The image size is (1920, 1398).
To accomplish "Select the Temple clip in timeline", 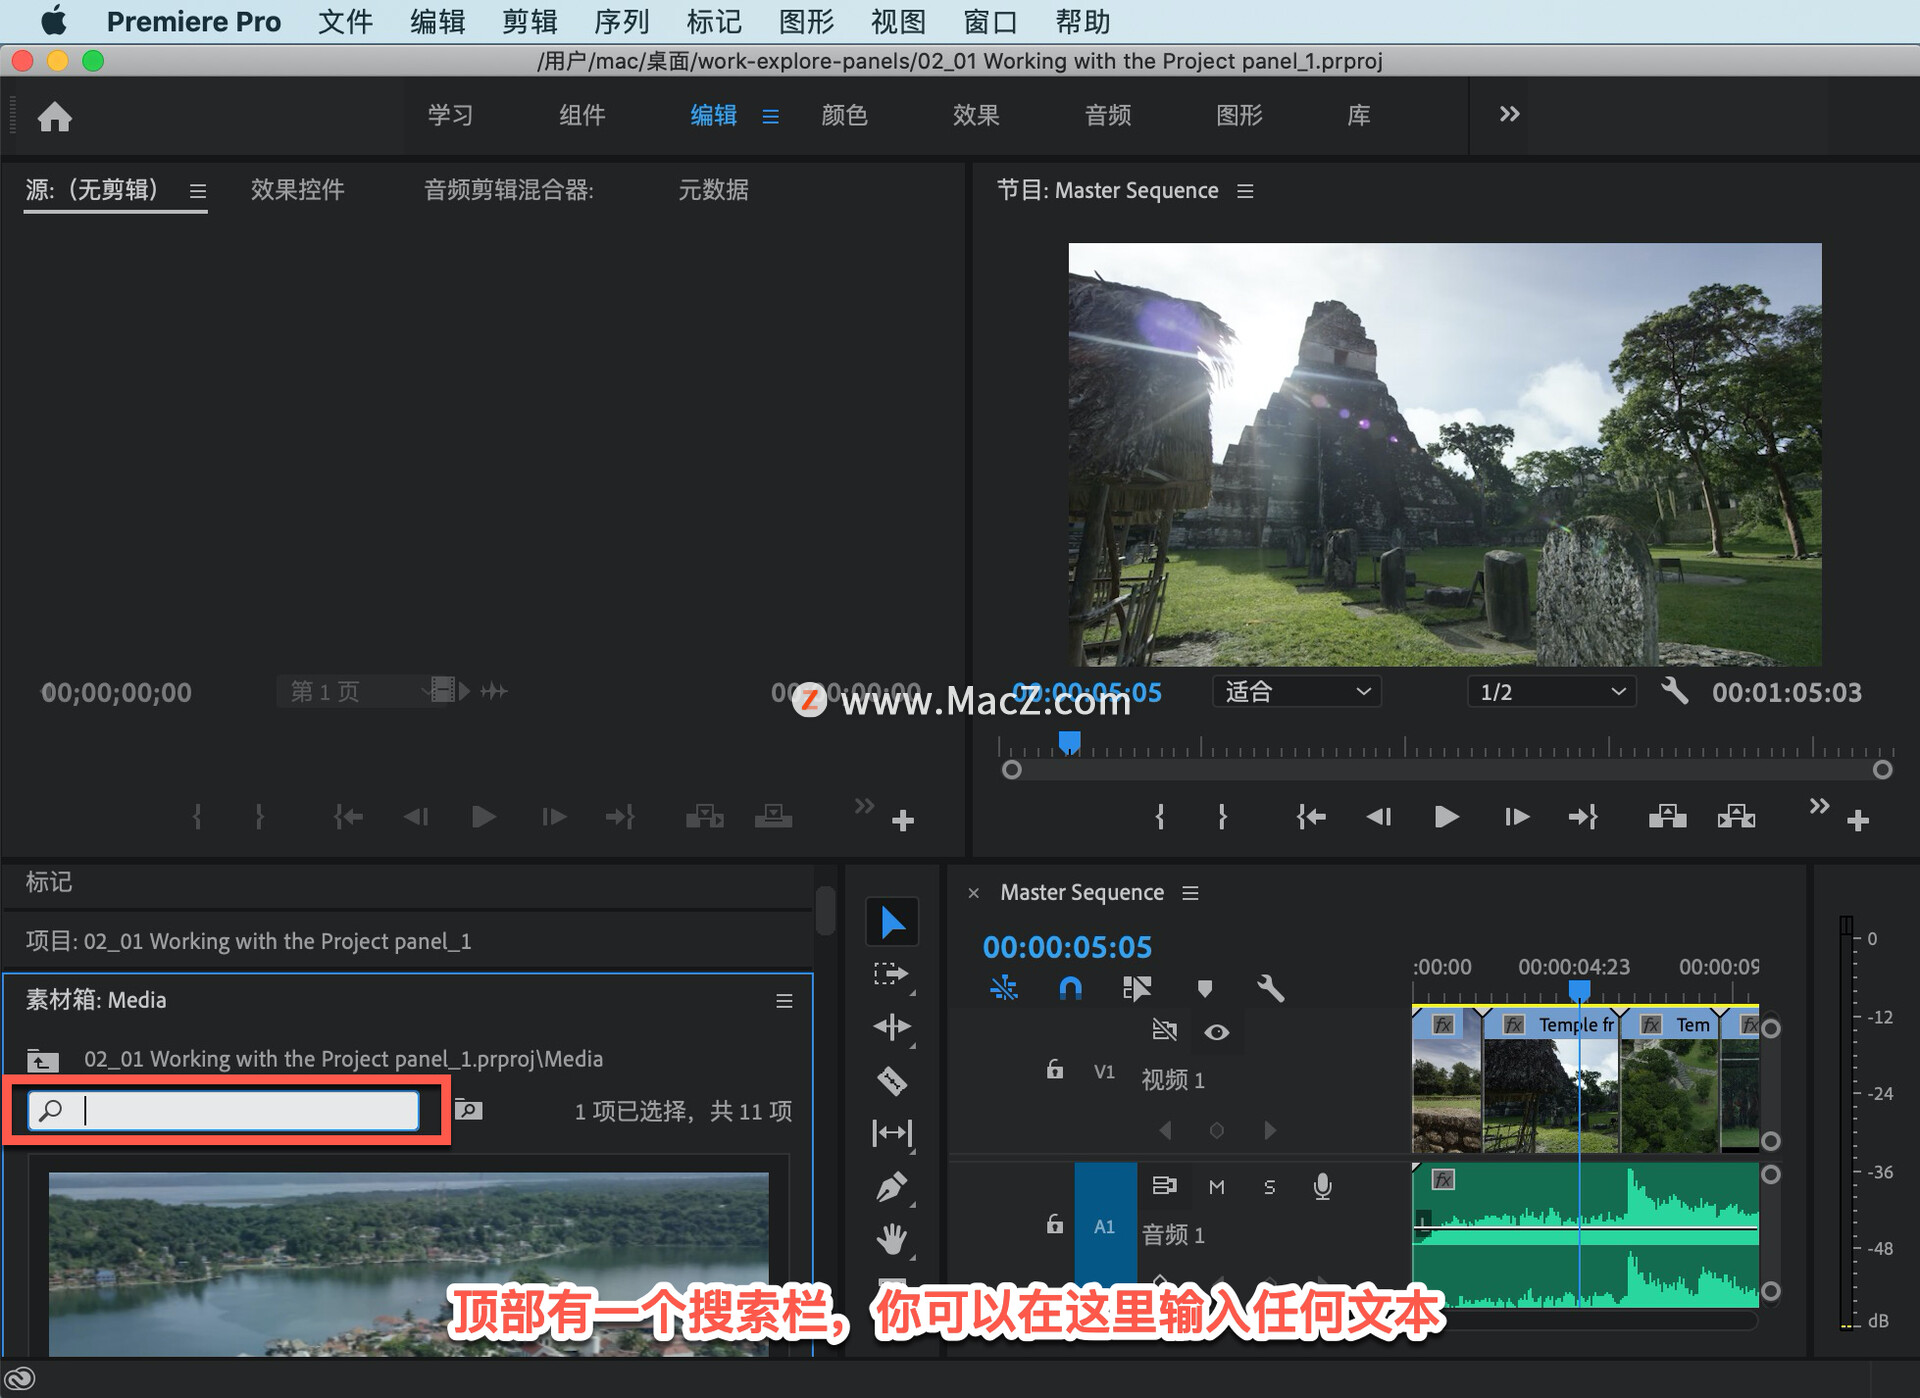I will point(1551,1081).
